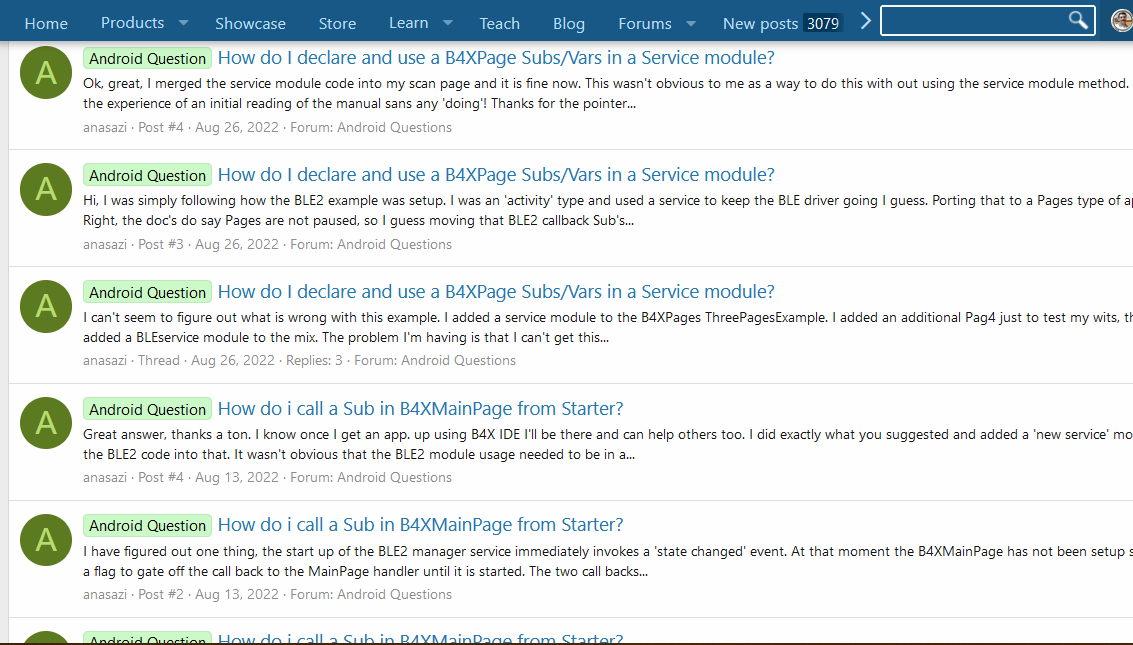Open the Teach nav item
The height and width of the screenshot is (645, 1133).
(x=499, y=23)
